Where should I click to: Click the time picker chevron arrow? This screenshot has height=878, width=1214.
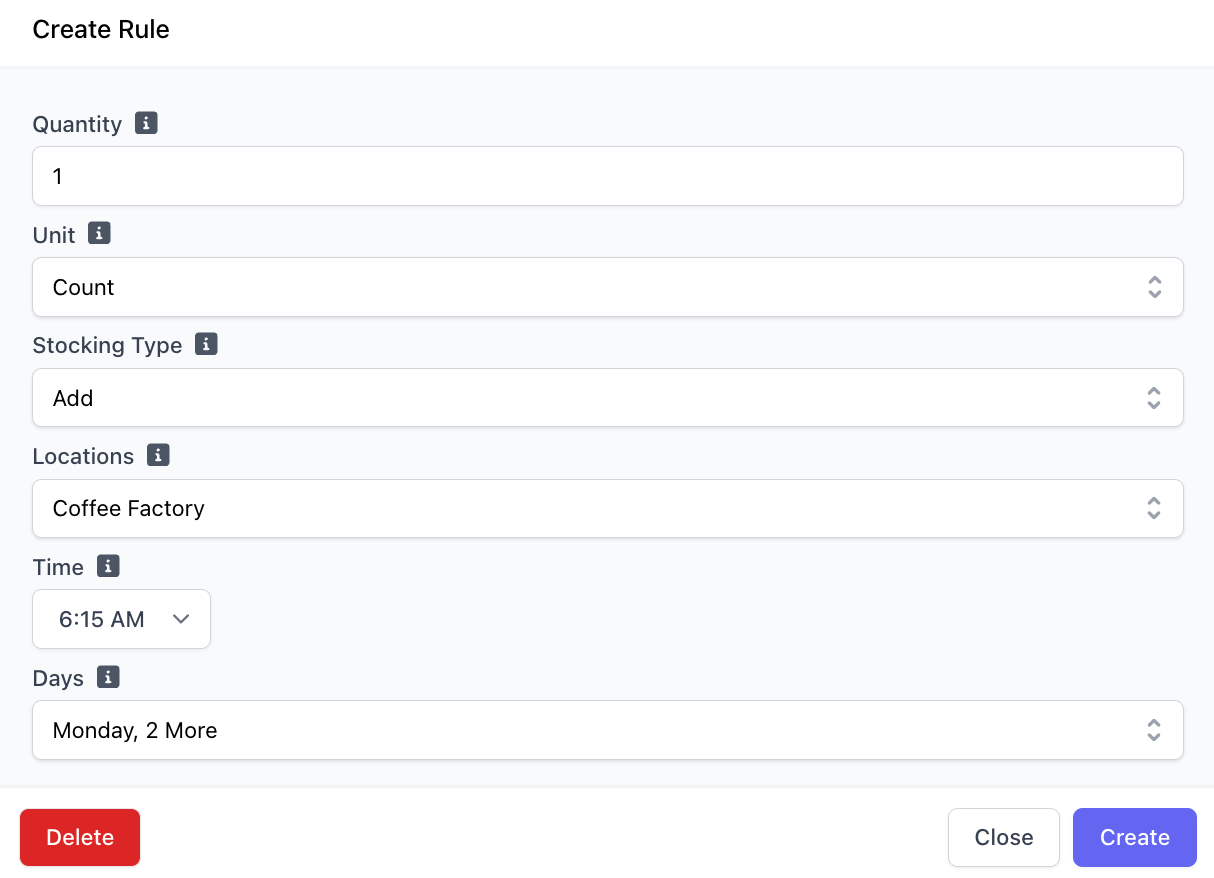pyautogui.click(x=181, y=619)
